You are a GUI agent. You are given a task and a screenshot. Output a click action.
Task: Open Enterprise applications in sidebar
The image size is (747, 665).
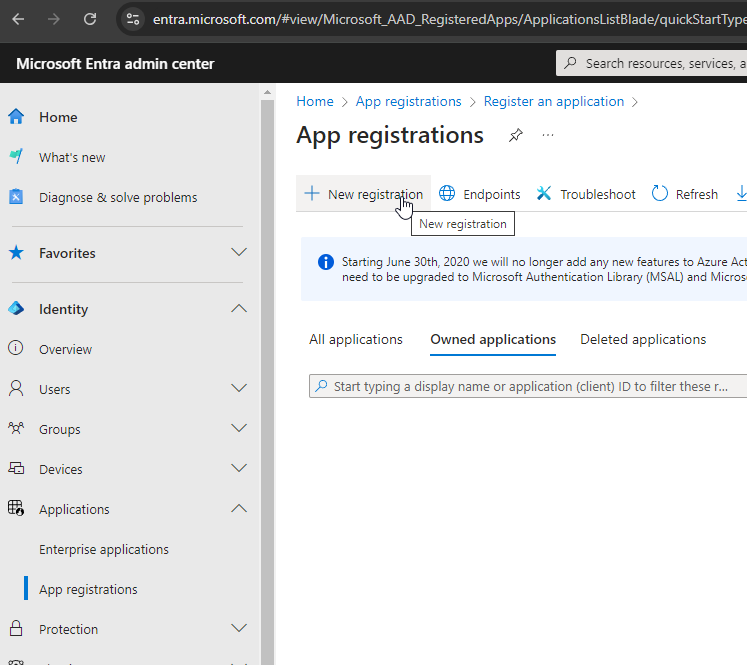tap(104, 549)
